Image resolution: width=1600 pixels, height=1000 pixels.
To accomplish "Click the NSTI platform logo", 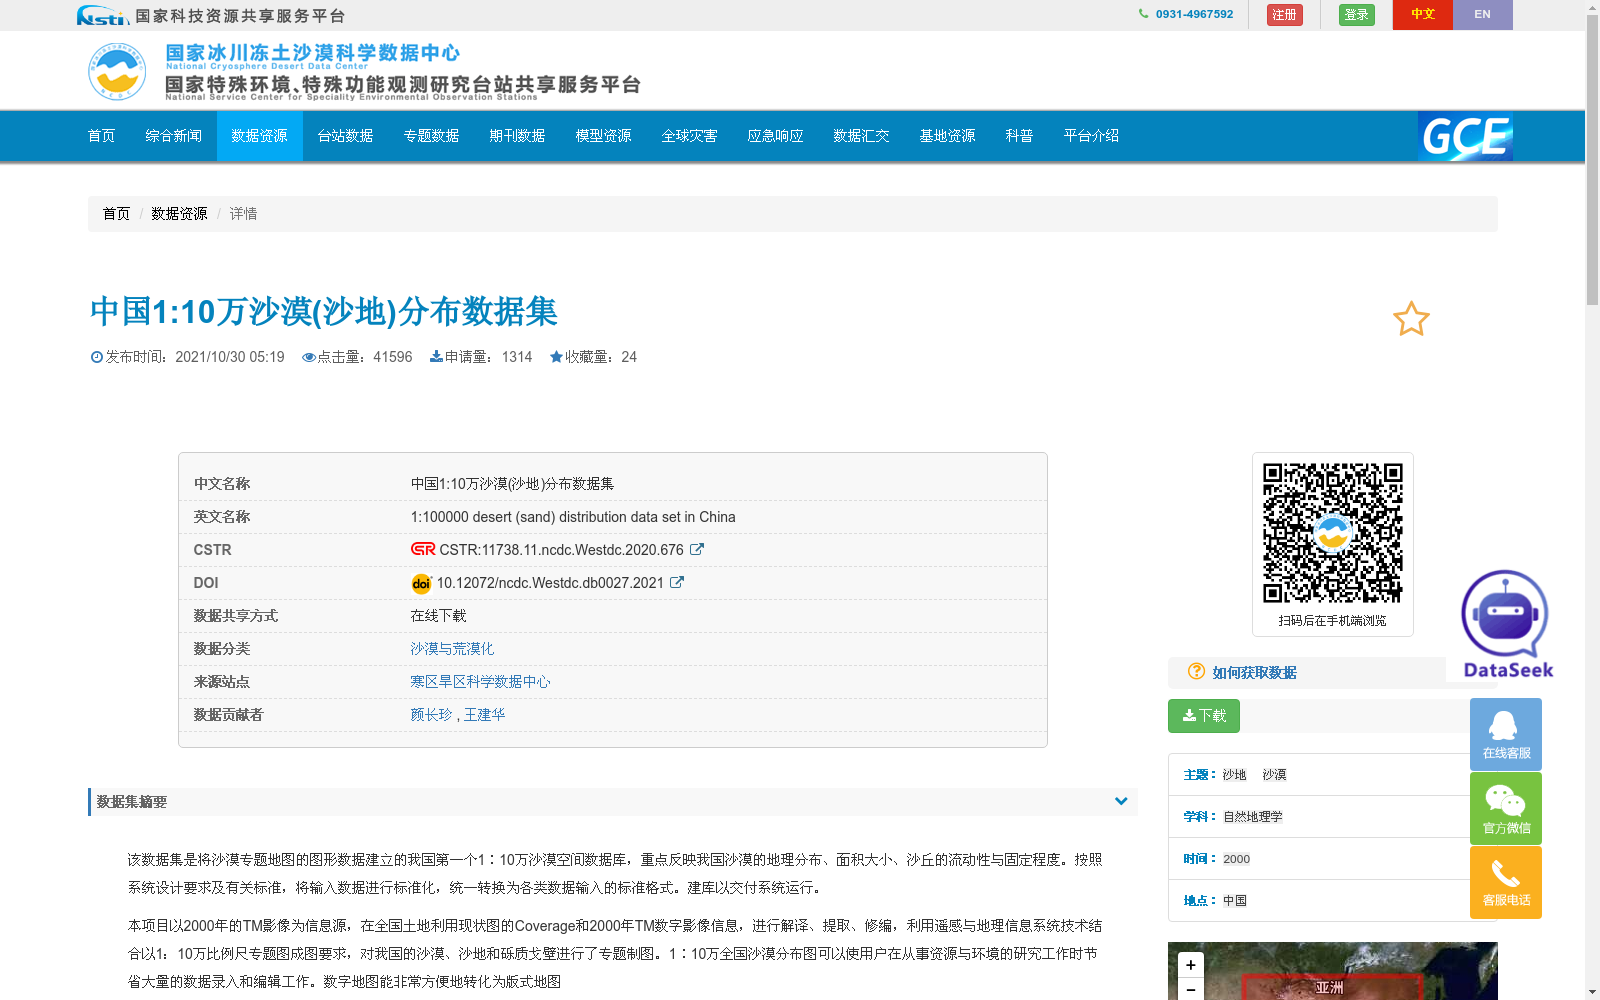I will (102, 15).
